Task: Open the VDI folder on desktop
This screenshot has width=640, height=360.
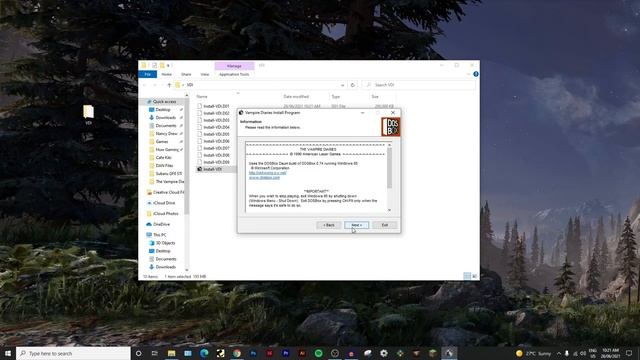Action: [x=88, y=115]
